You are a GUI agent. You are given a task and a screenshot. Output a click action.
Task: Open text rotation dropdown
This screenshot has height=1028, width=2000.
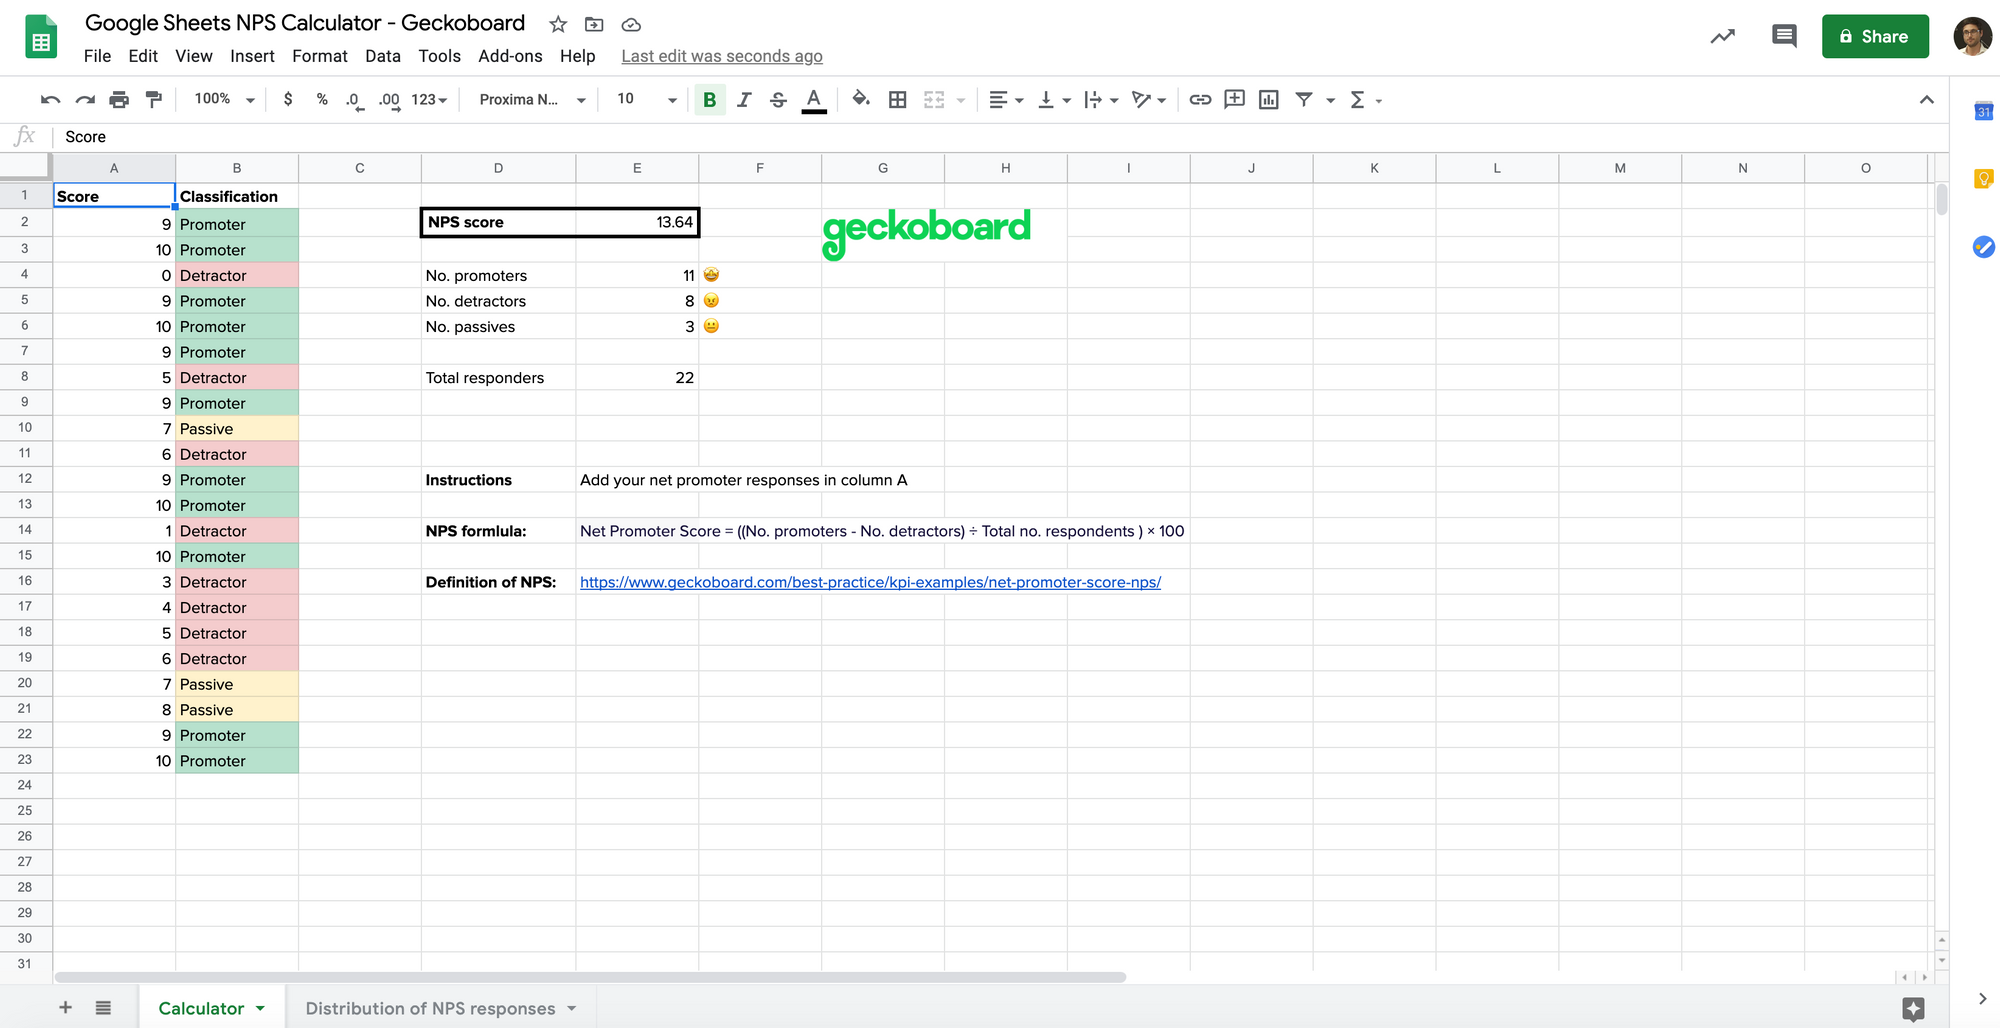[x=1149, y=100]
